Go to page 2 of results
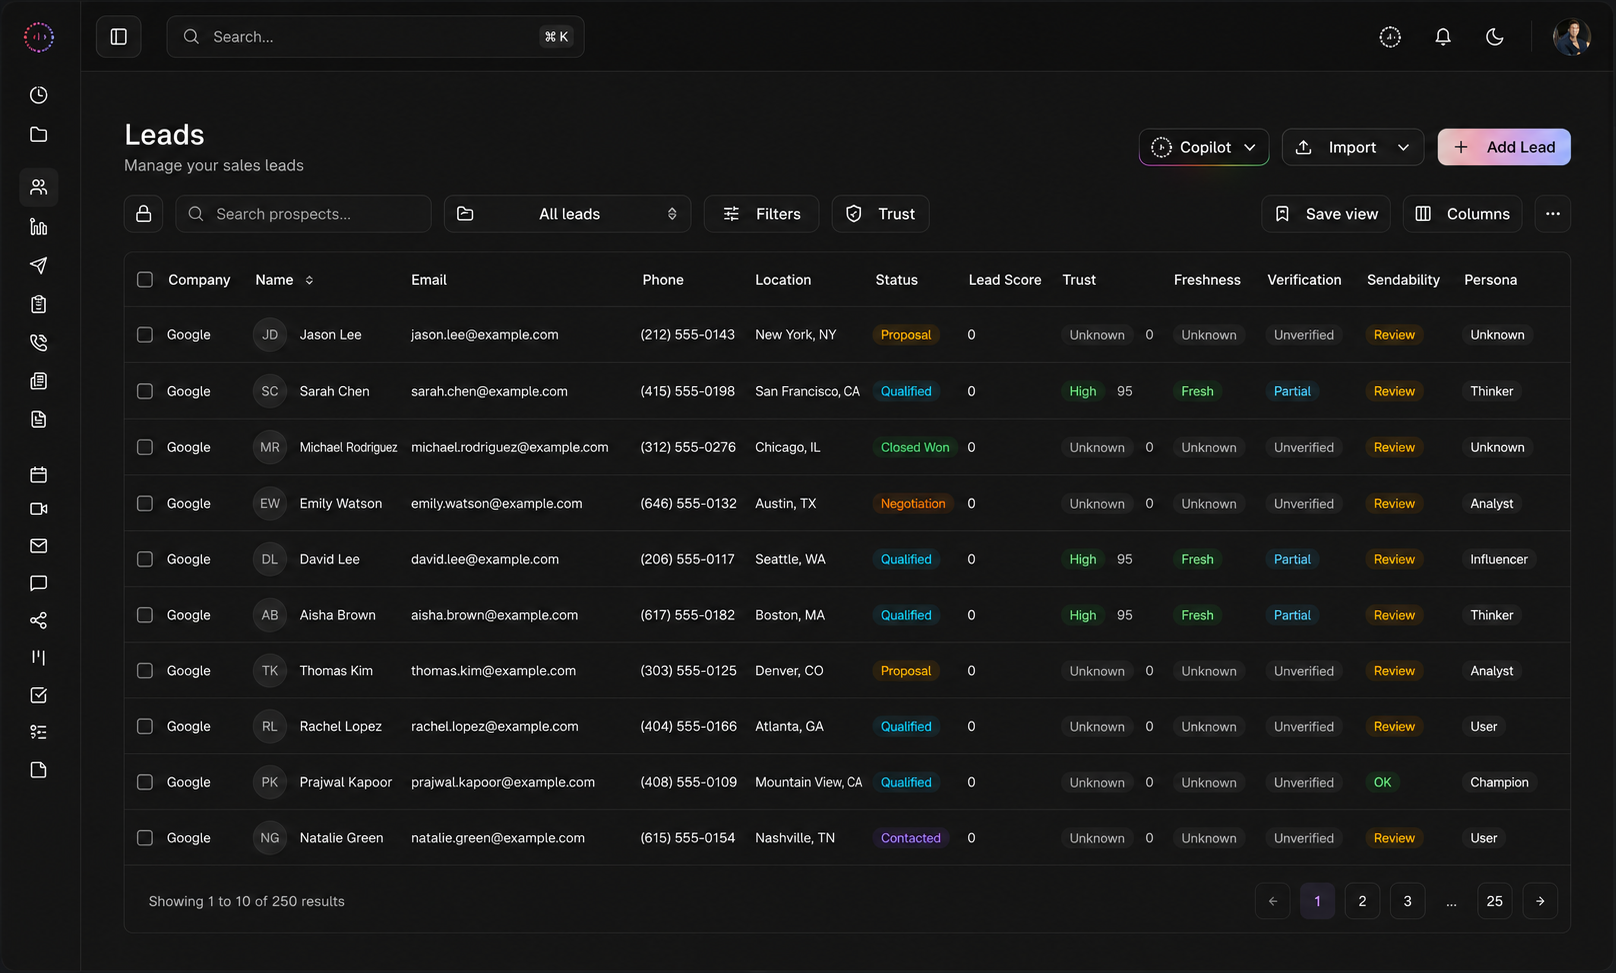 click(1362, 901)
